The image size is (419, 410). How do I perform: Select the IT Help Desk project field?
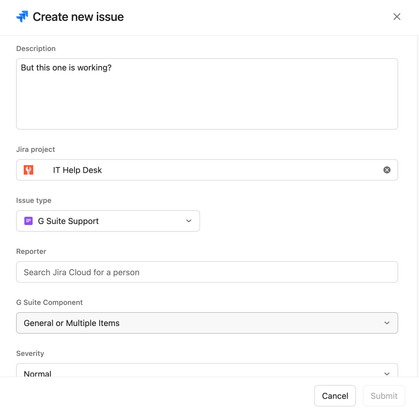tap(207, 170)
